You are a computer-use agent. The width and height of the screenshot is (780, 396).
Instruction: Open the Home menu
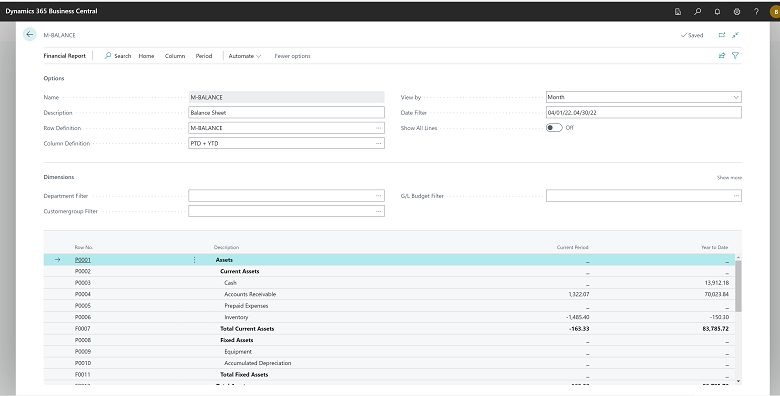click(146, 56)
